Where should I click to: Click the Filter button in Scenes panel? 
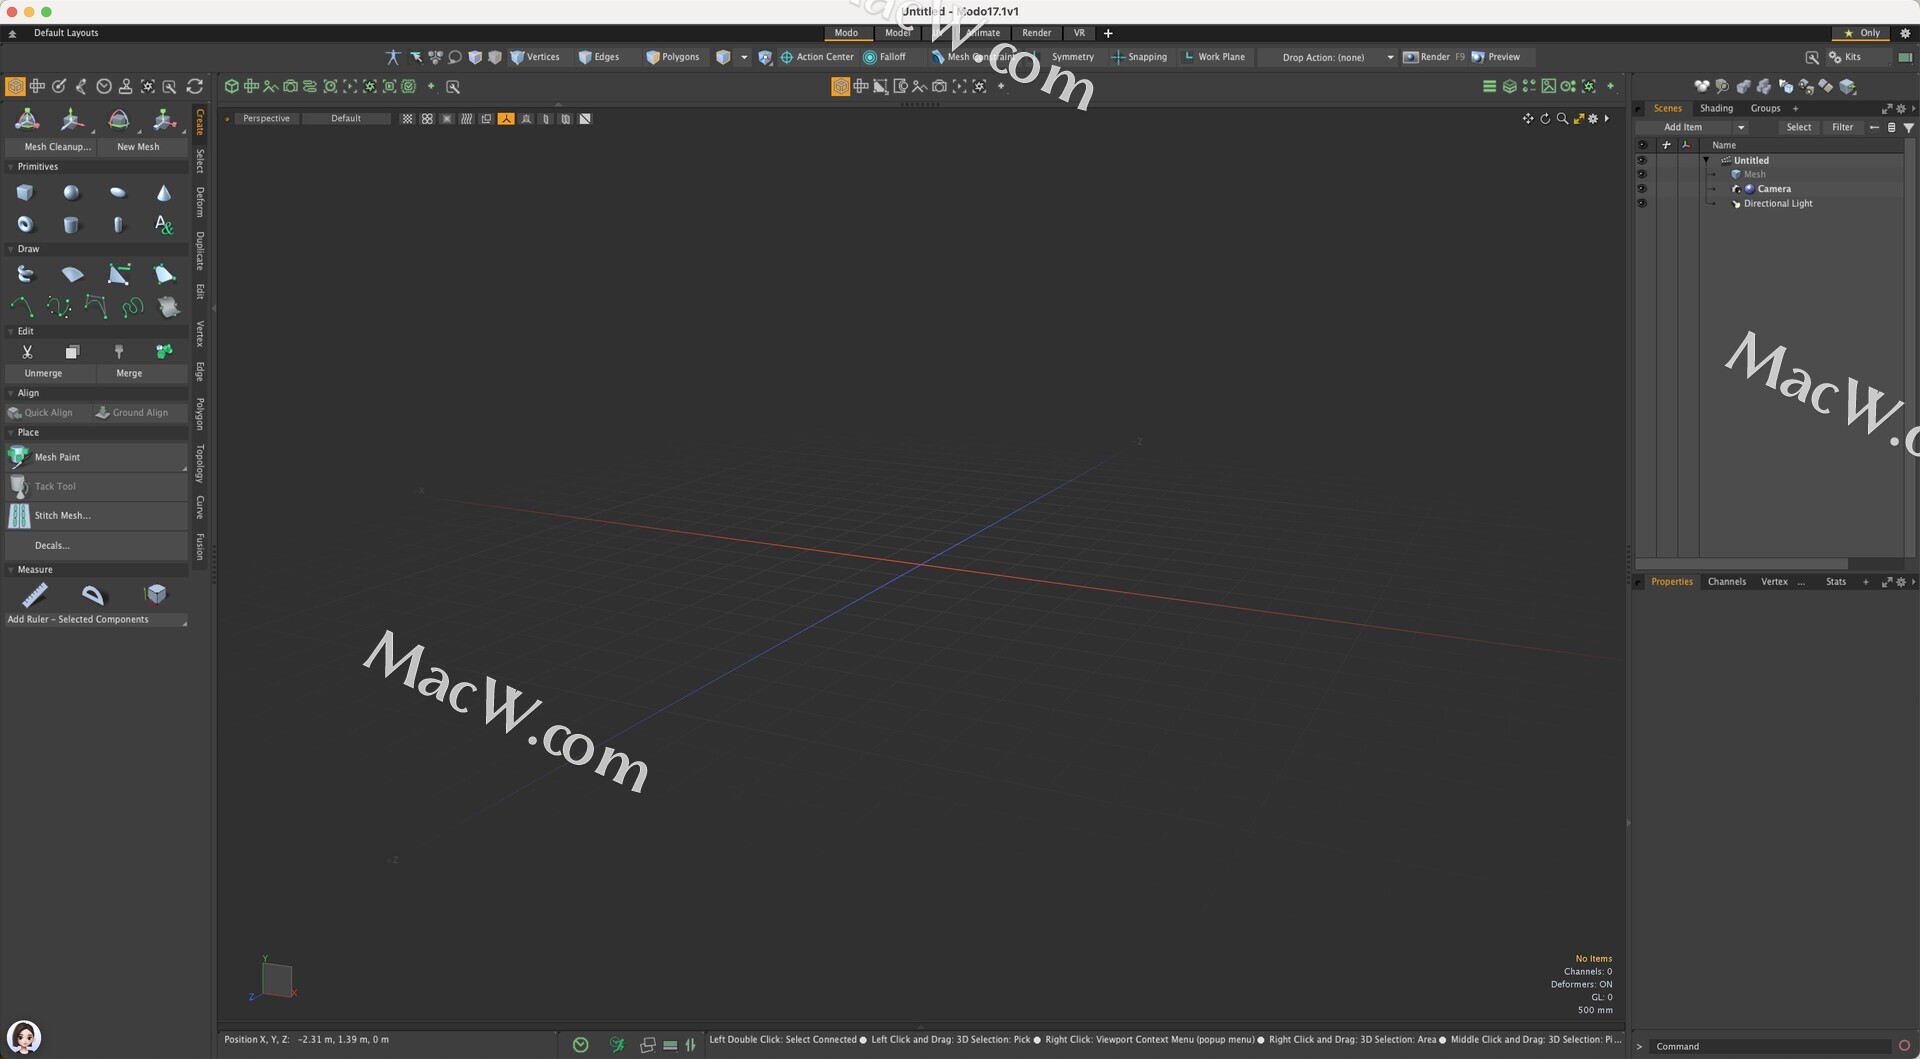pyautogui.click(x=1842, y=127)
